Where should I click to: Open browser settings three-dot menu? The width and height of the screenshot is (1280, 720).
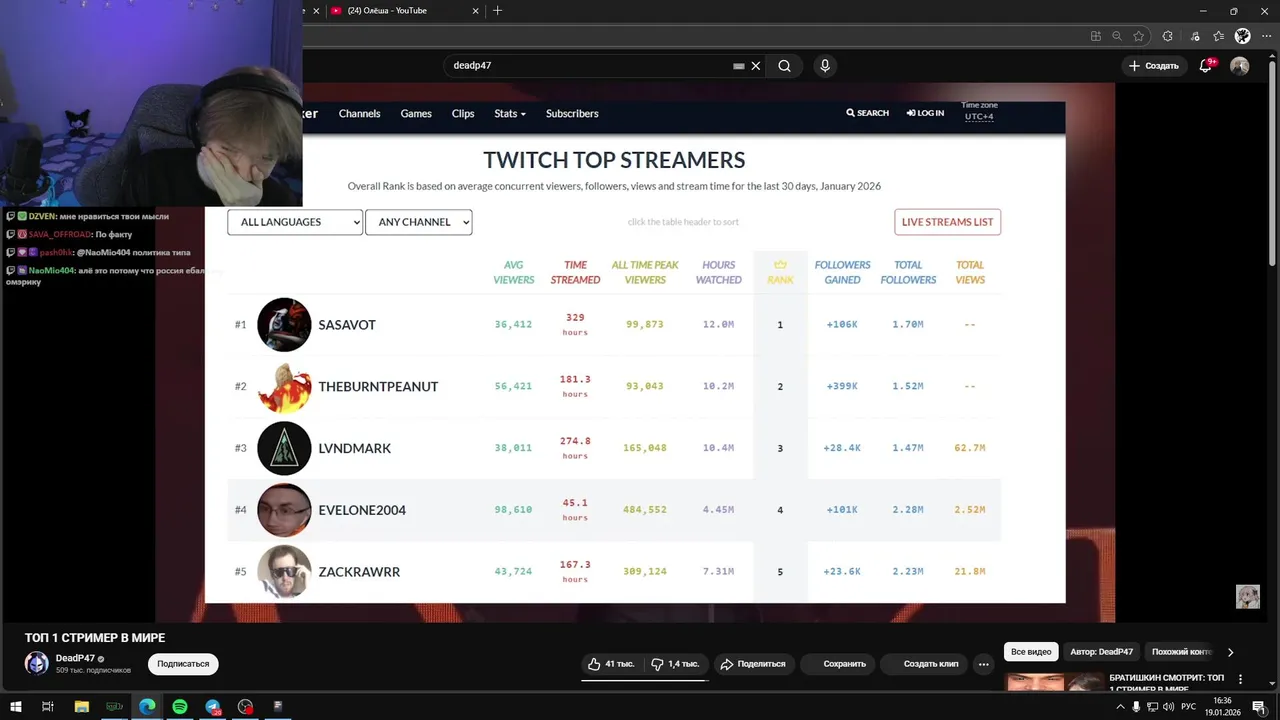pyautogui.click(x=1265, y=36)
